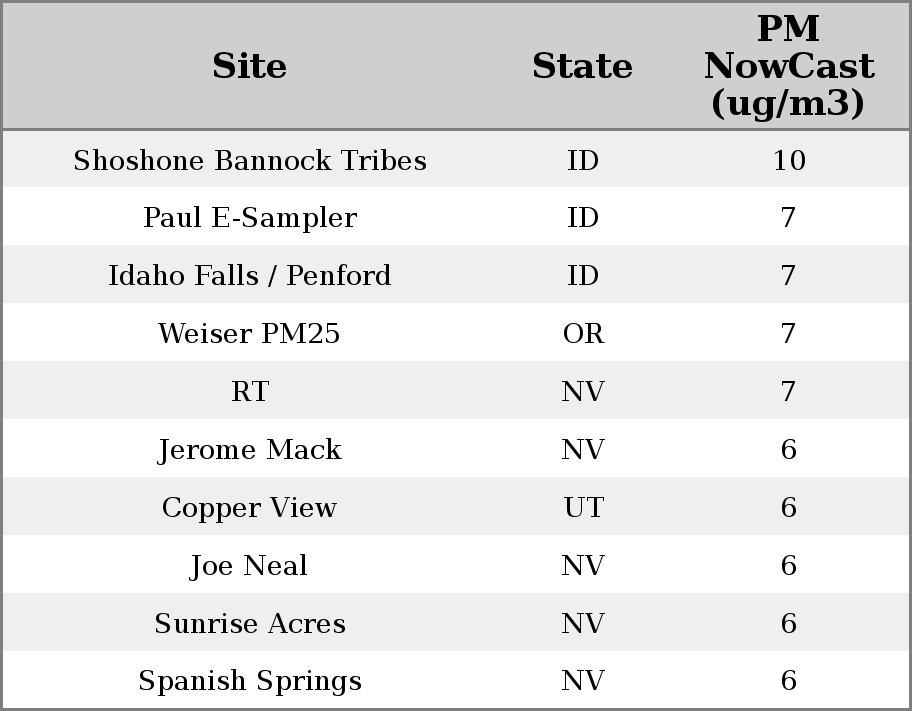Click the Copper View site name
Screen dimensions: 912x711
tap(250, 508)
